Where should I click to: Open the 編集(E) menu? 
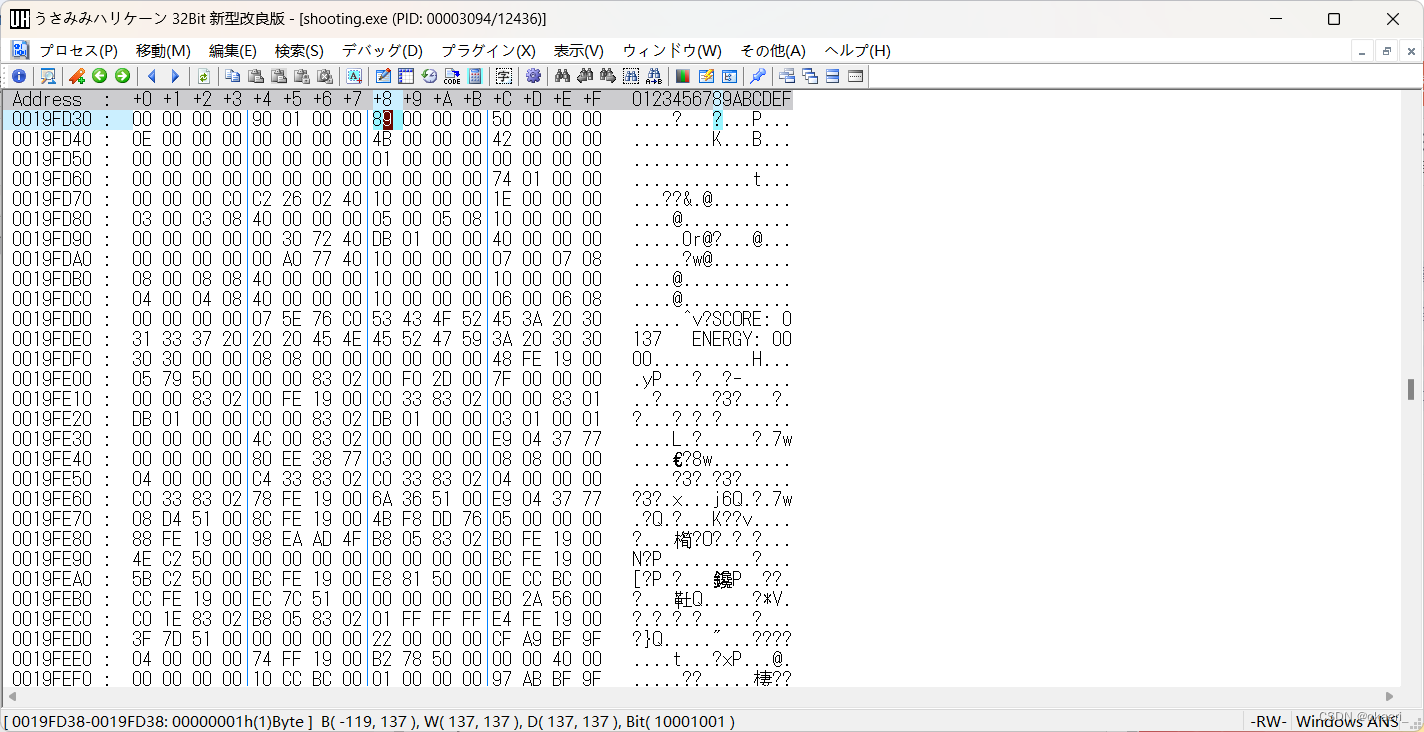[x=233, y=50]
